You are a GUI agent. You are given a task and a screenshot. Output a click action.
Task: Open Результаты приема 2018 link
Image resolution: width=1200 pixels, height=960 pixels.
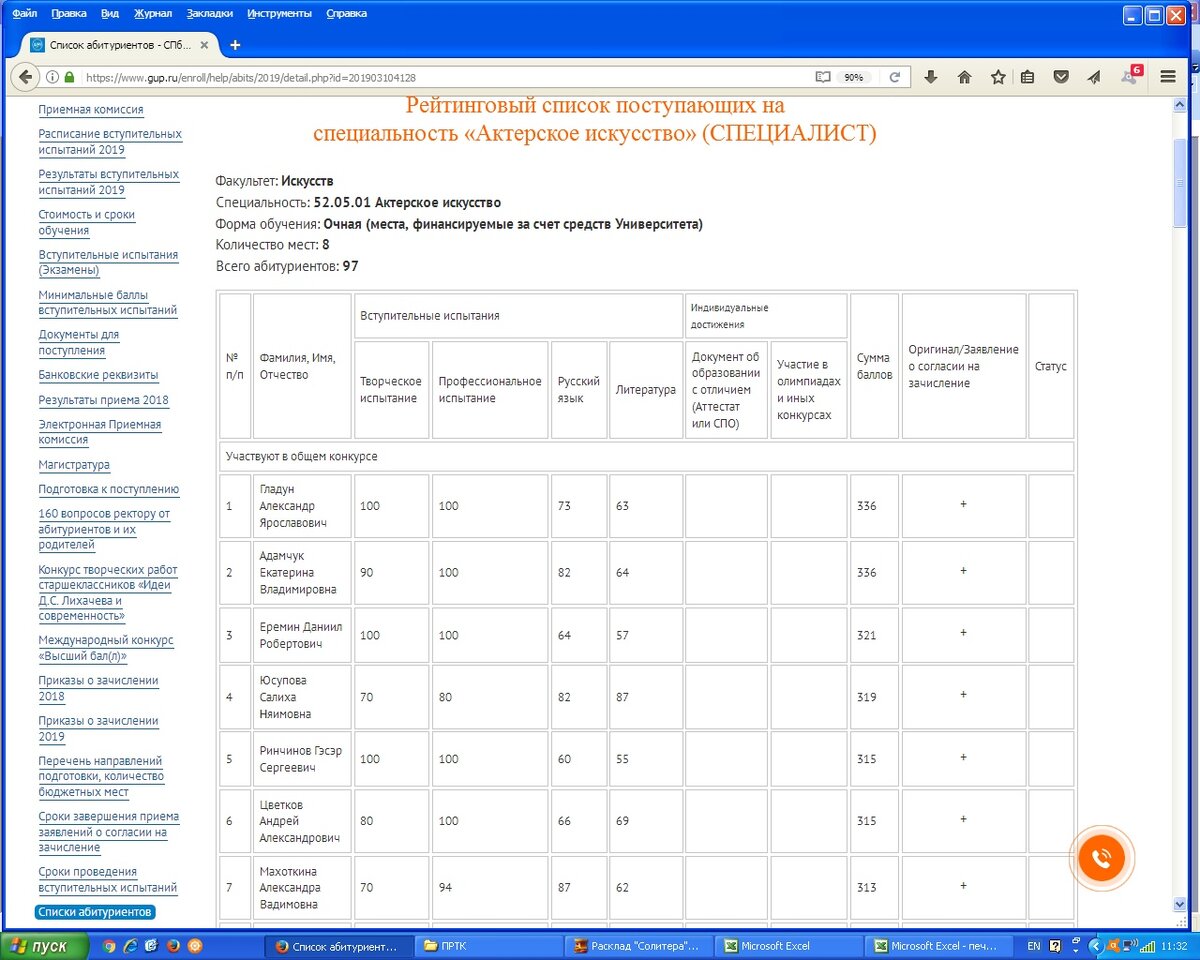point(104,400)
